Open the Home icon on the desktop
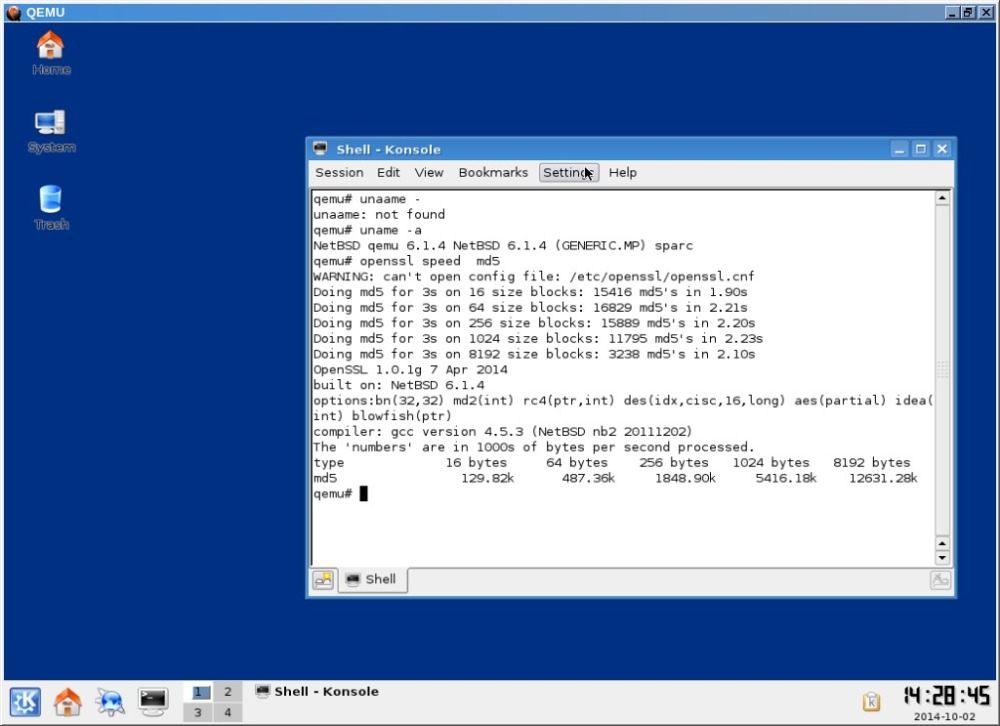This screenshot has height=726, width=1000. click(50, 48)
